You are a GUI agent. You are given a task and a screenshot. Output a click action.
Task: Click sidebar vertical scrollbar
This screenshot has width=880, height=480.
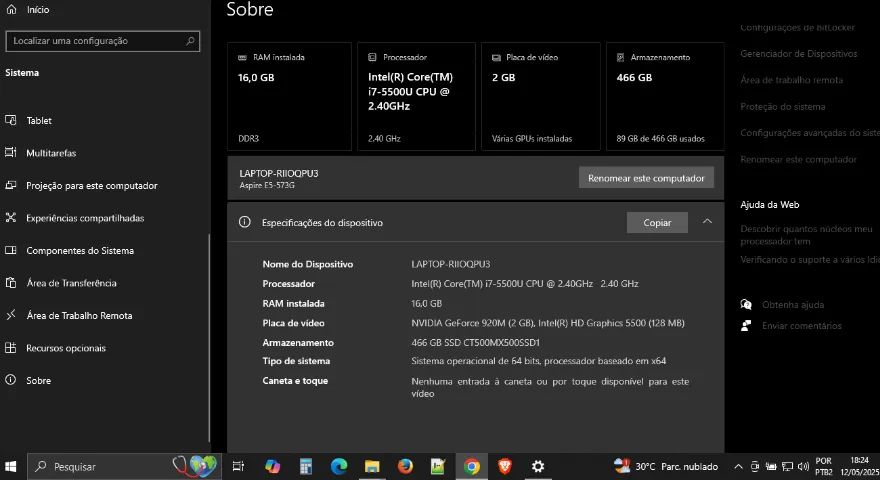pos(209,337)
